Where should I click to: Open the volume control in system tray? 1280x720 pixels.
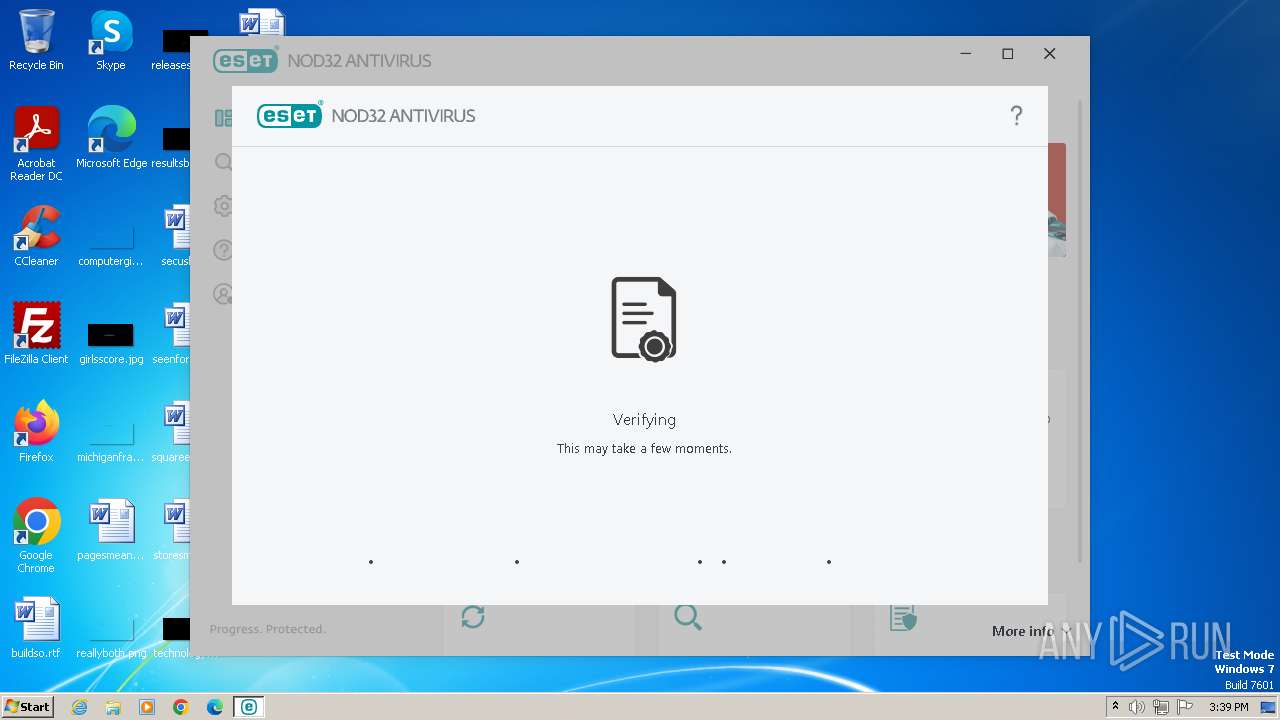click(x=1137, y=707)
